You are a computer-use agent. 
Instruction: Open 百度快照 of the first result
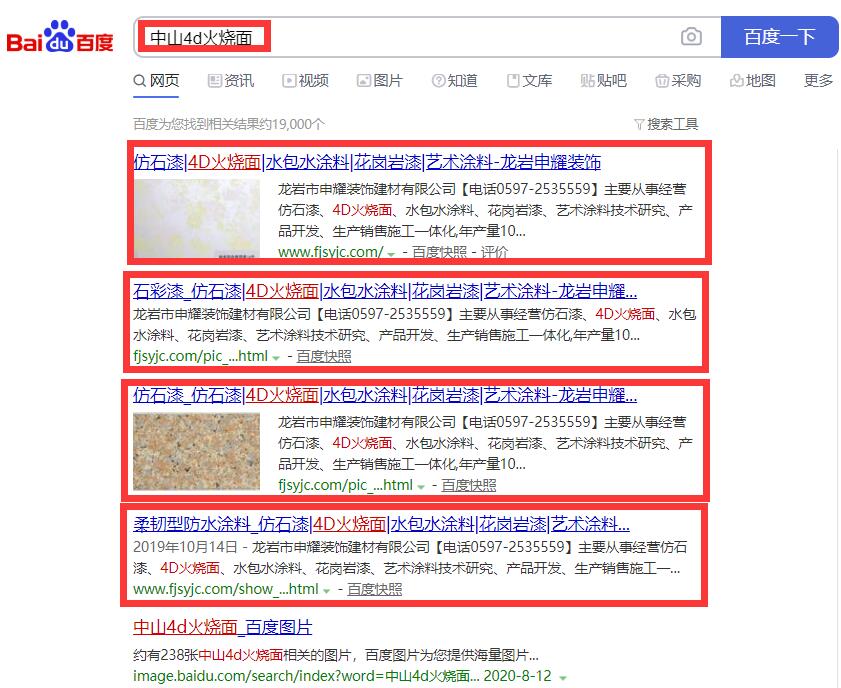tap(439, 252)
